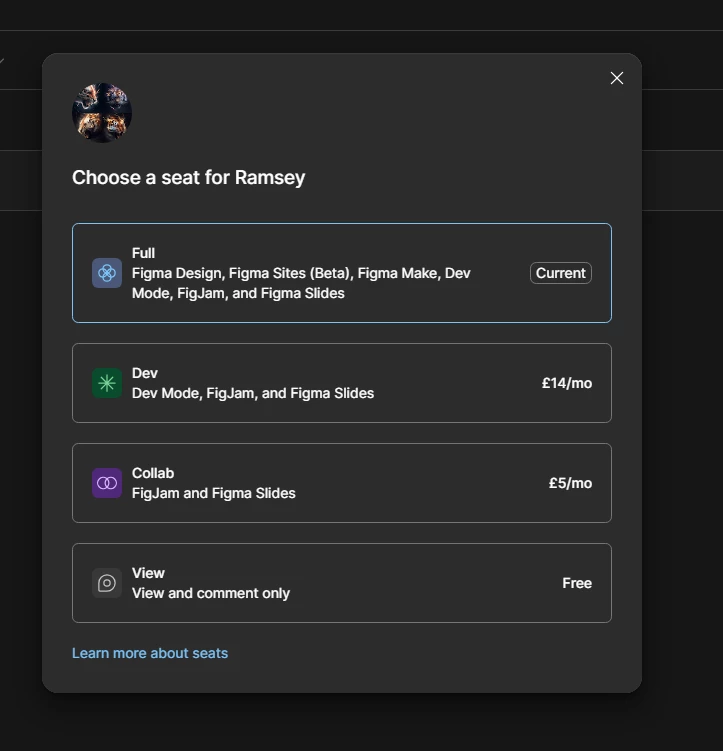Image resolution: width=723 pixels, height=751 pixels.
Task: Choose the 'Dev' seat title
Action: click(x=145, y=373)
